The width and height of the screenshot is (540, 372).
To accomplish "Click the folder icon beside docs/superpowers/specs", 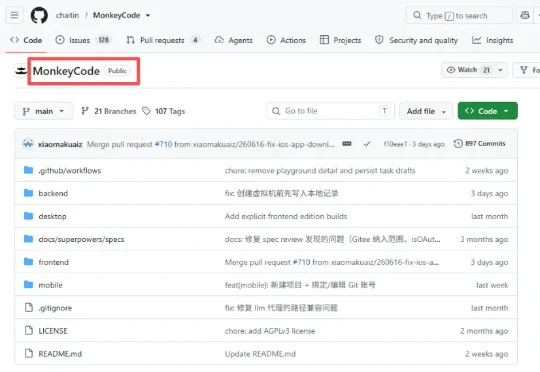I will (29, 239).
